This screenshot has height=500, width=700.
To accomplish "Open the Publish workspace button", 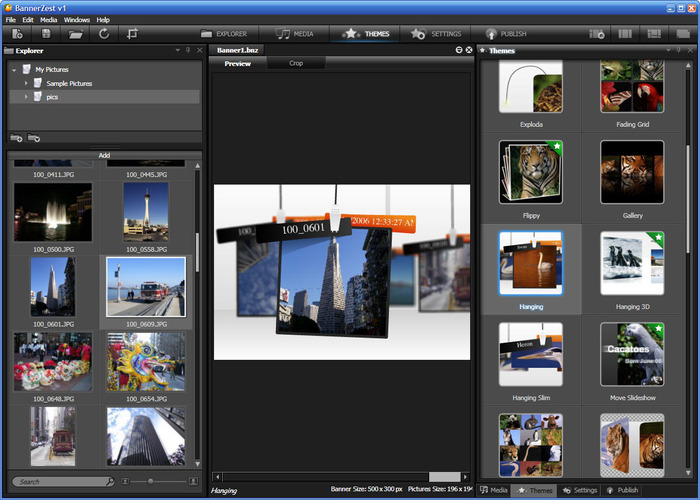I will pos(506,34).
